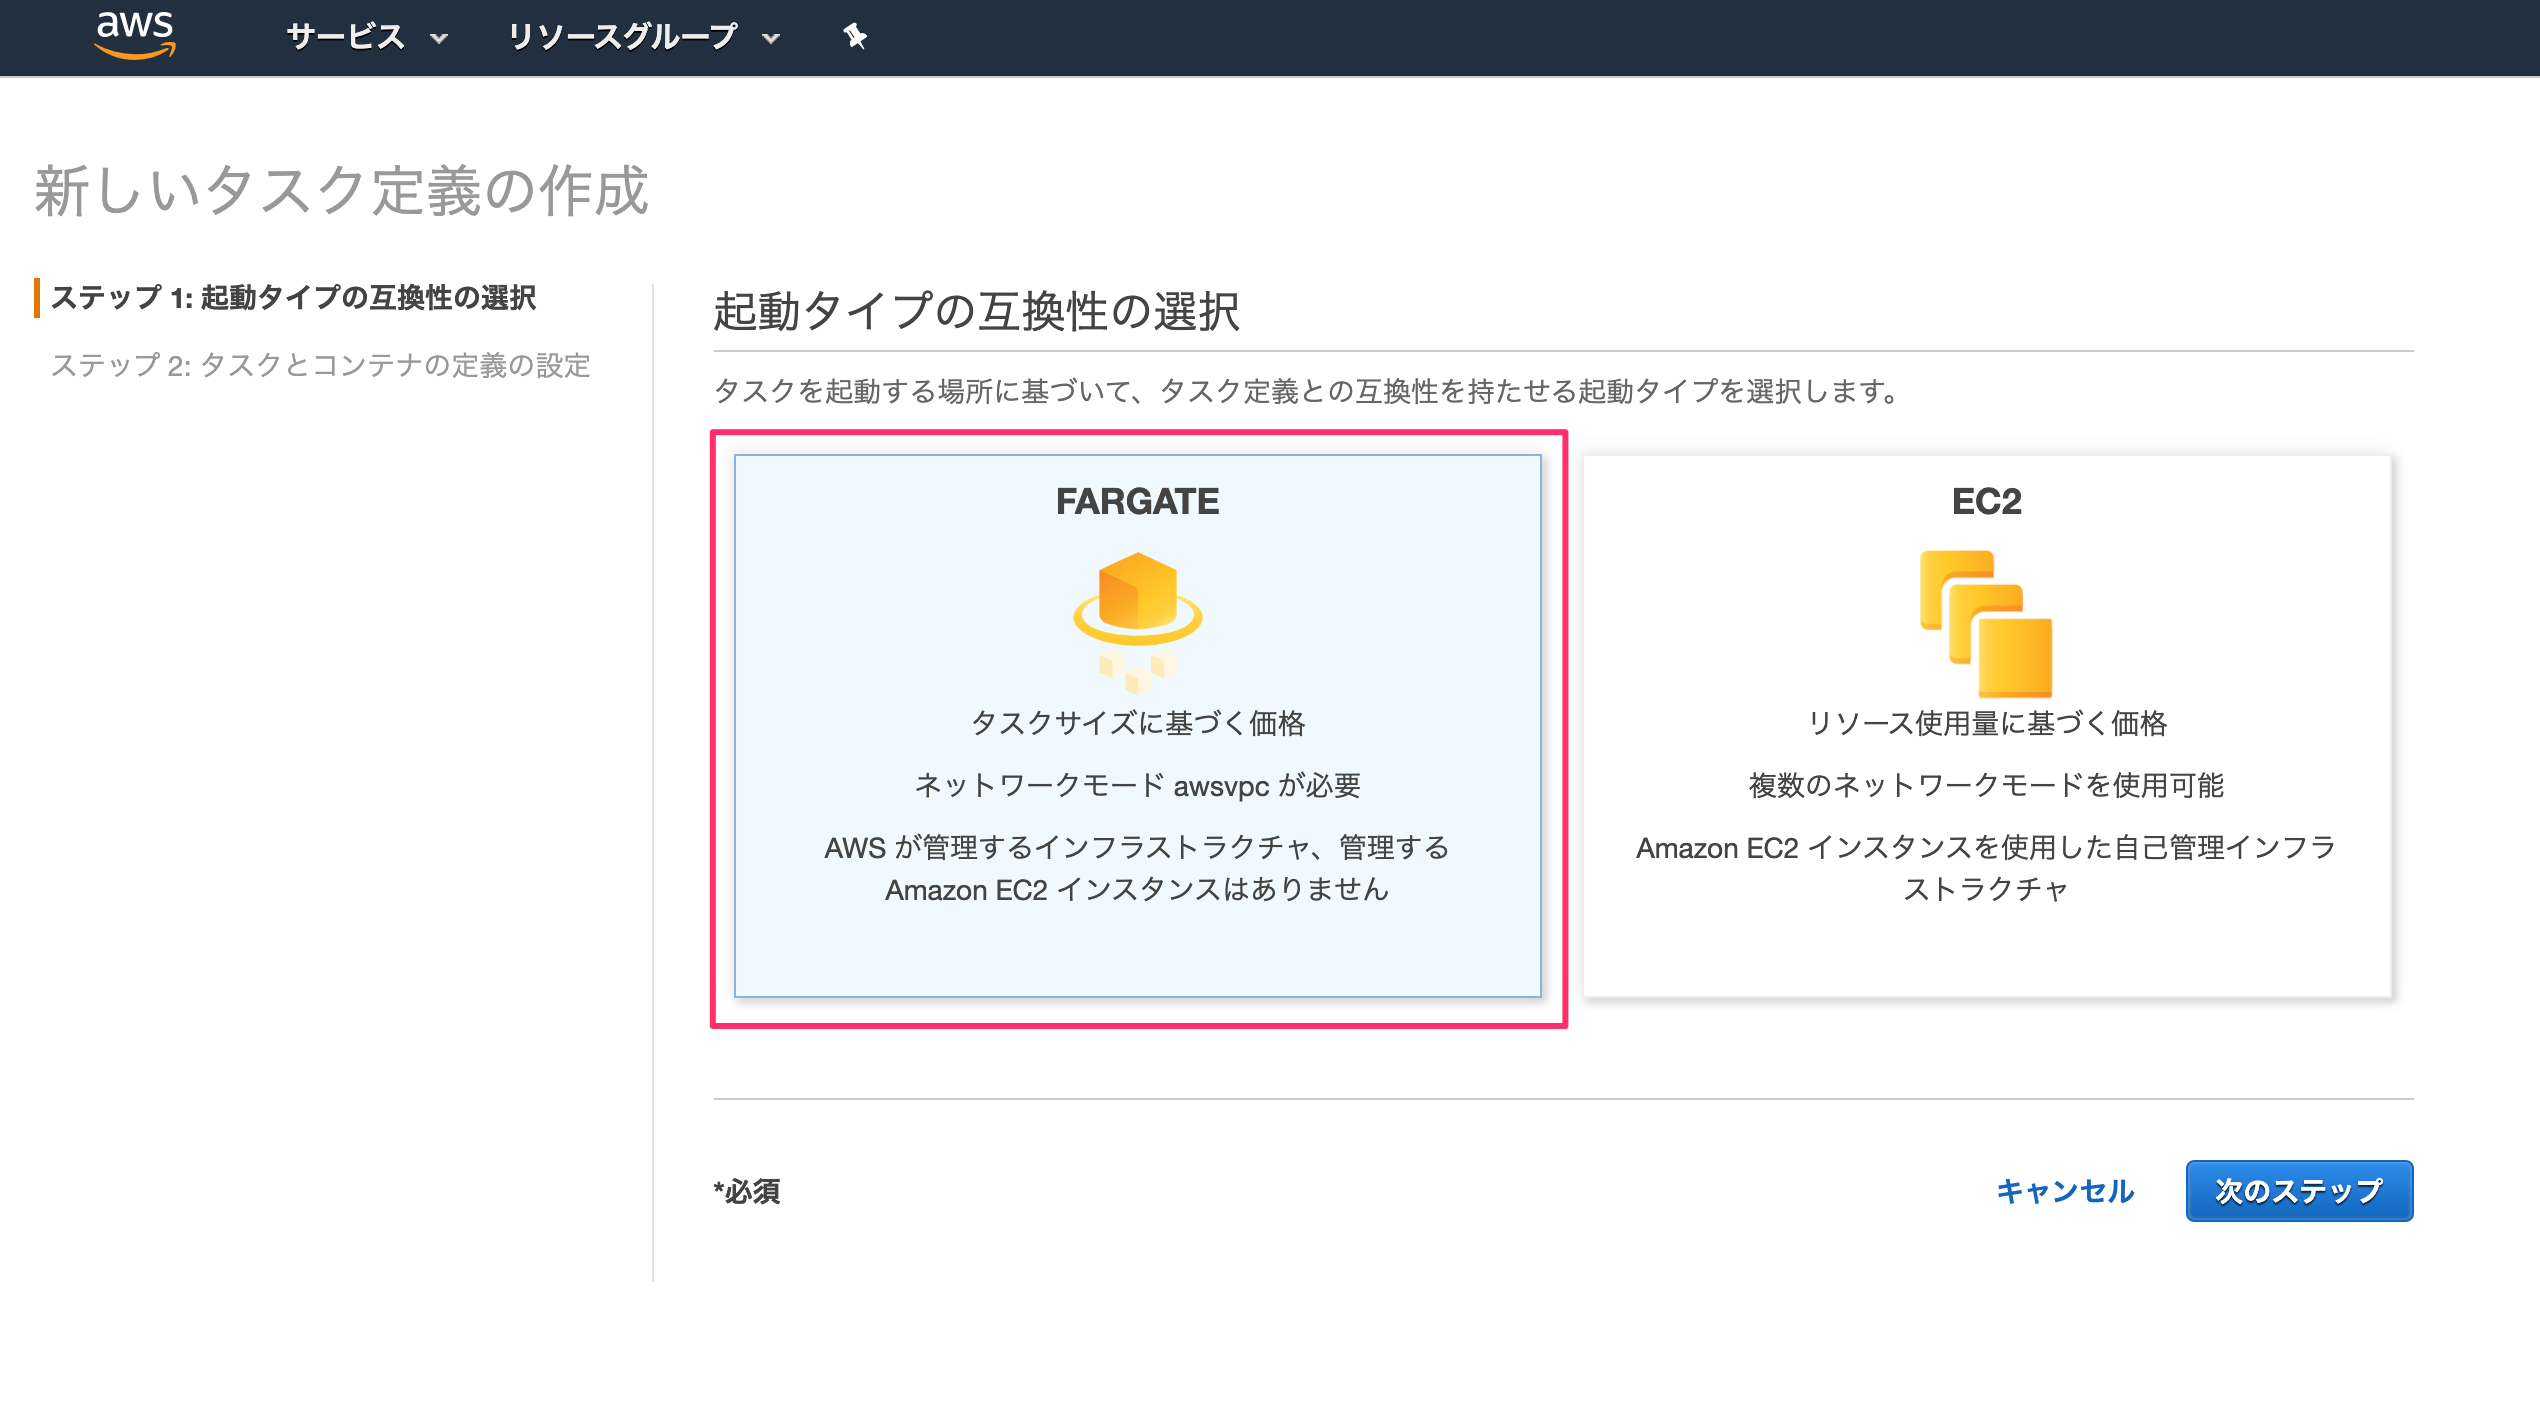This screenshot has width=2540, height=1414.
Task: Click the Fargate AWS-managed infrastructure description
Action: coord(1137,868)
